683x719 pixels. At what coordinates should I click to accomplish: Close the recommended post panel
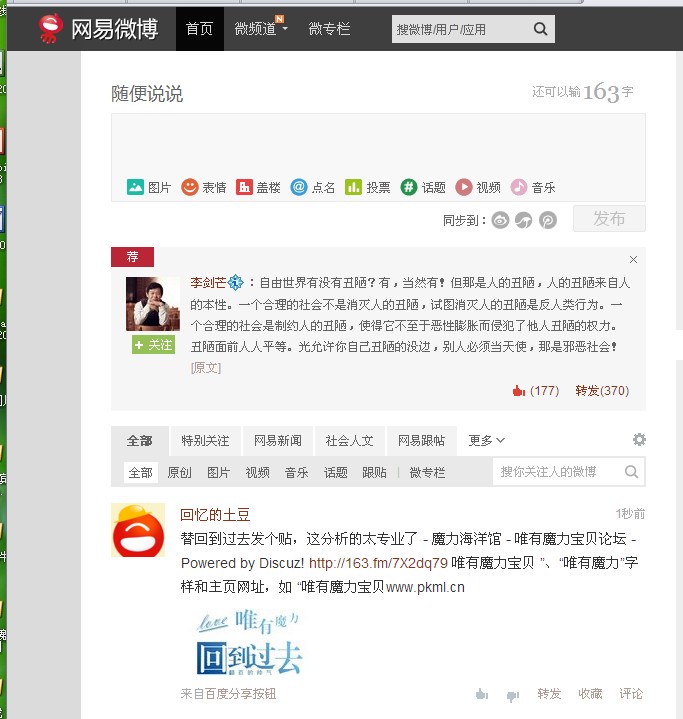[x=633, y=258]
